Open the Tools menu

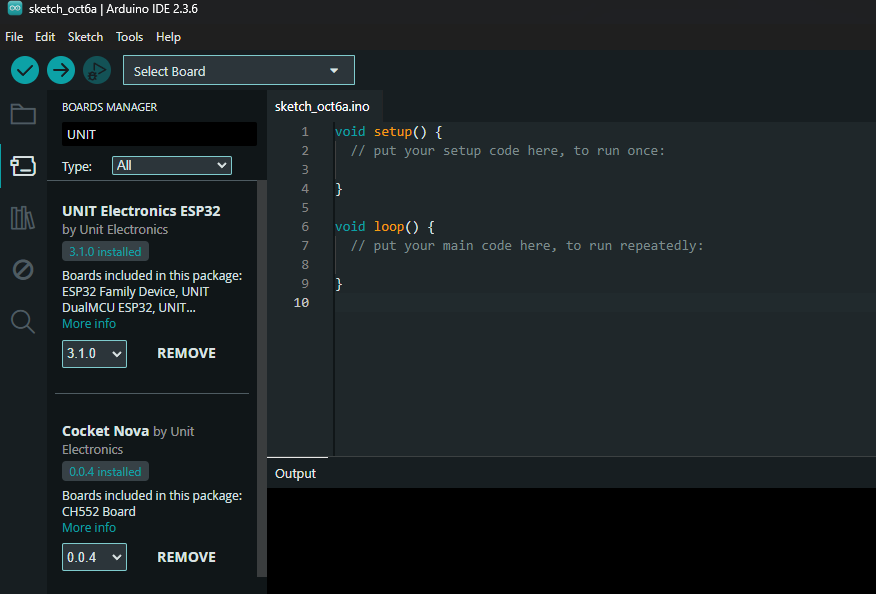[129, 37]
